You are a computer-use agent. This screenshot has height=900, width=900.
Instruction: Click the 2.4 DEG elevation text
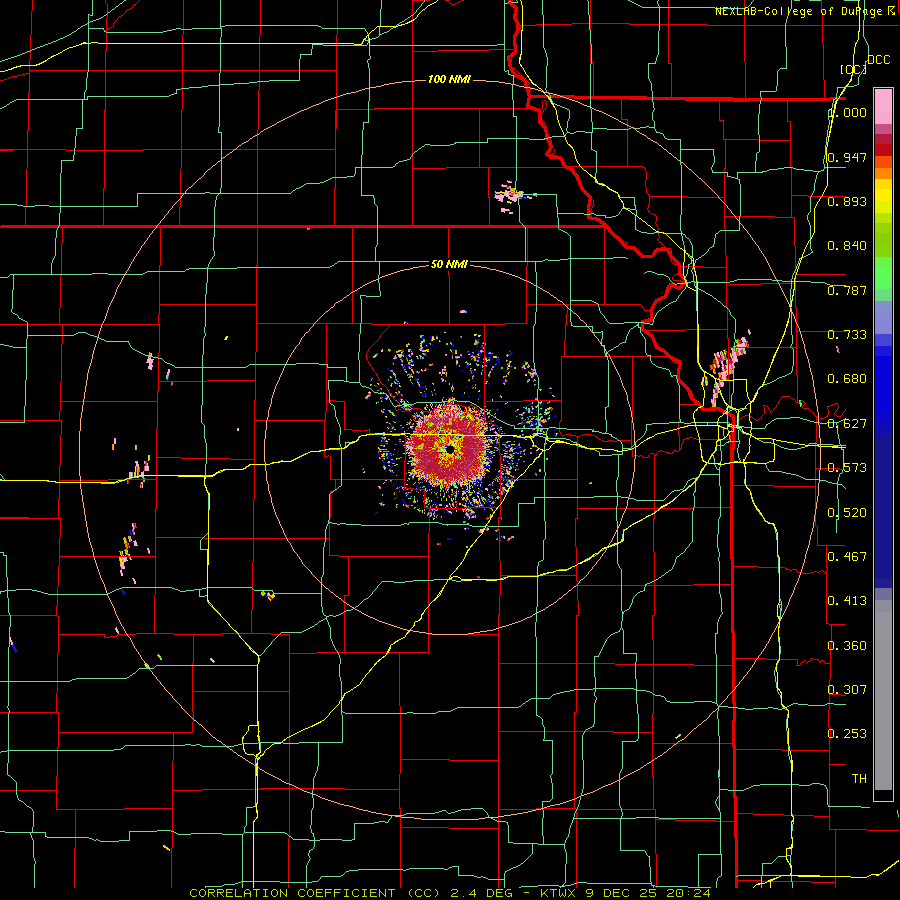(x=480, y=893)
